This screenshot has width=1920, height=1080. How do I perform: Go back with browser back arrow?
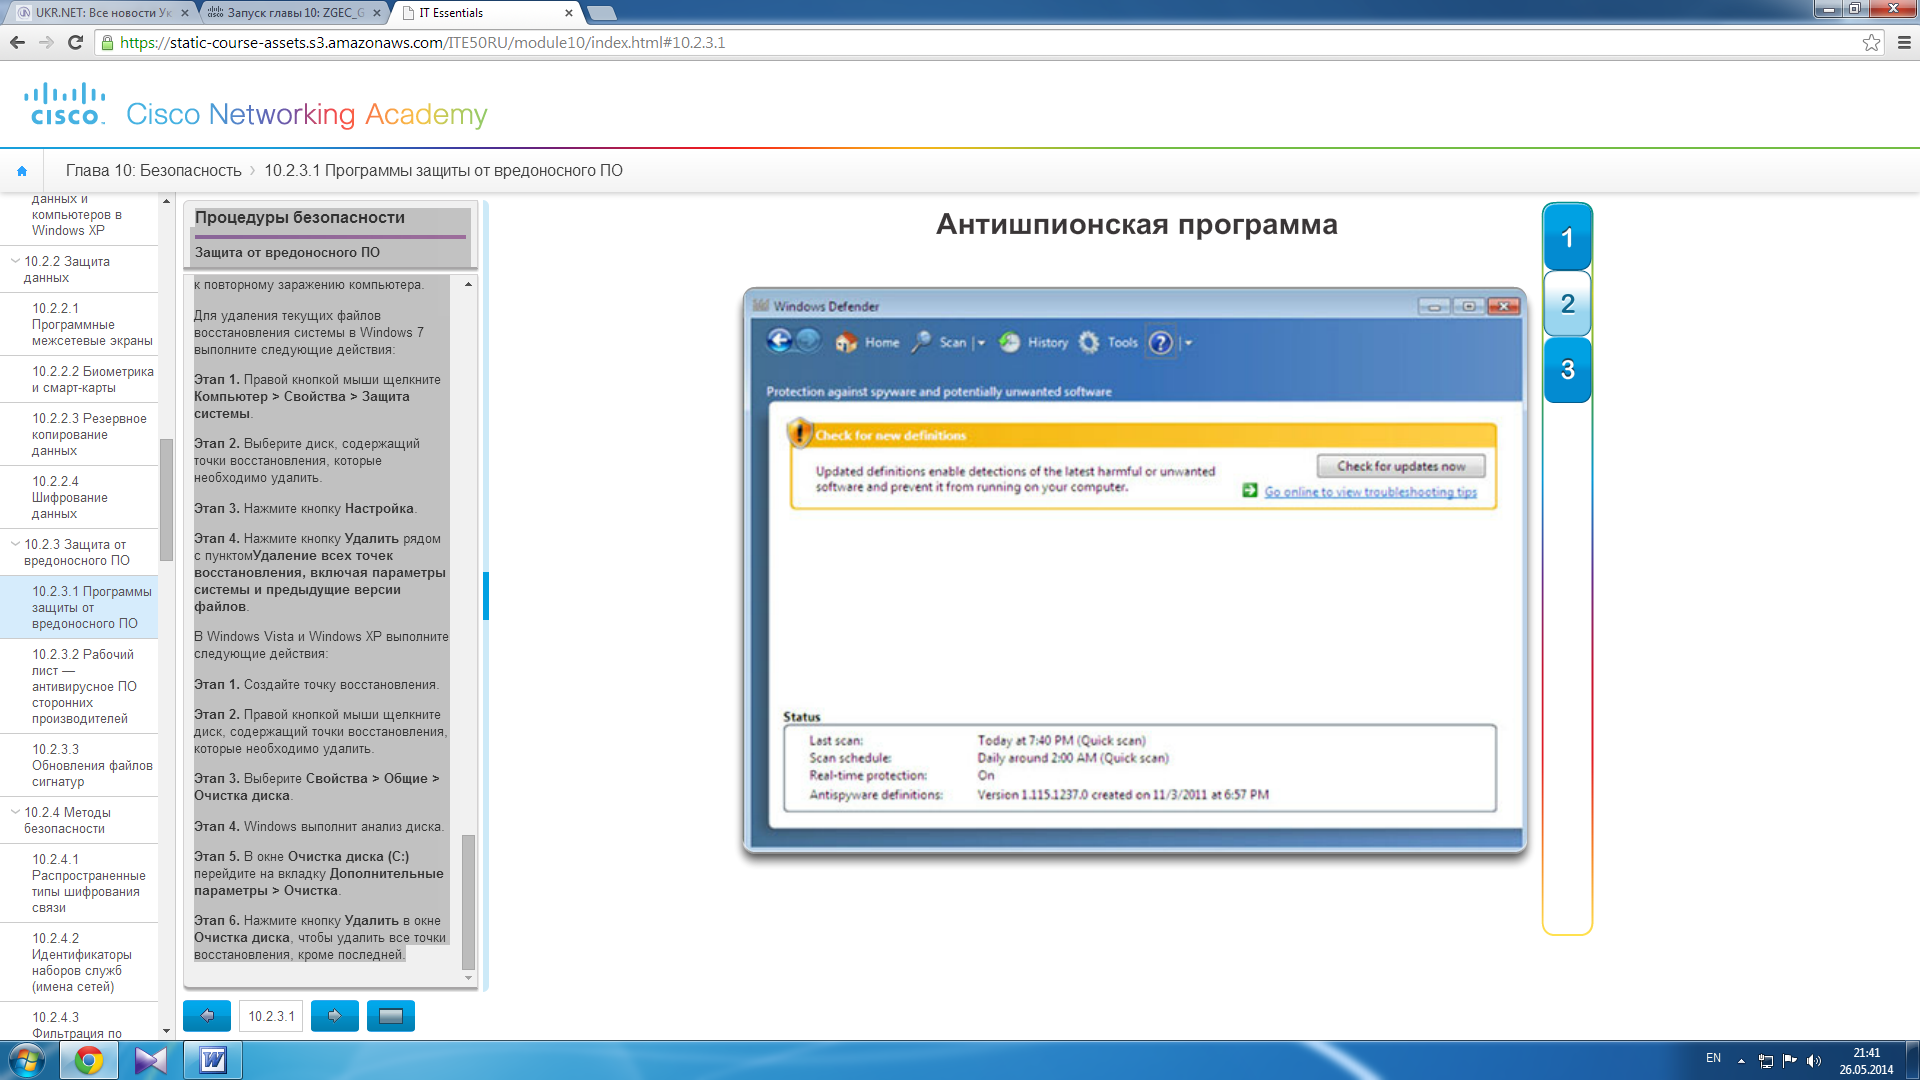pyautogui.click(x=17, y=42)
